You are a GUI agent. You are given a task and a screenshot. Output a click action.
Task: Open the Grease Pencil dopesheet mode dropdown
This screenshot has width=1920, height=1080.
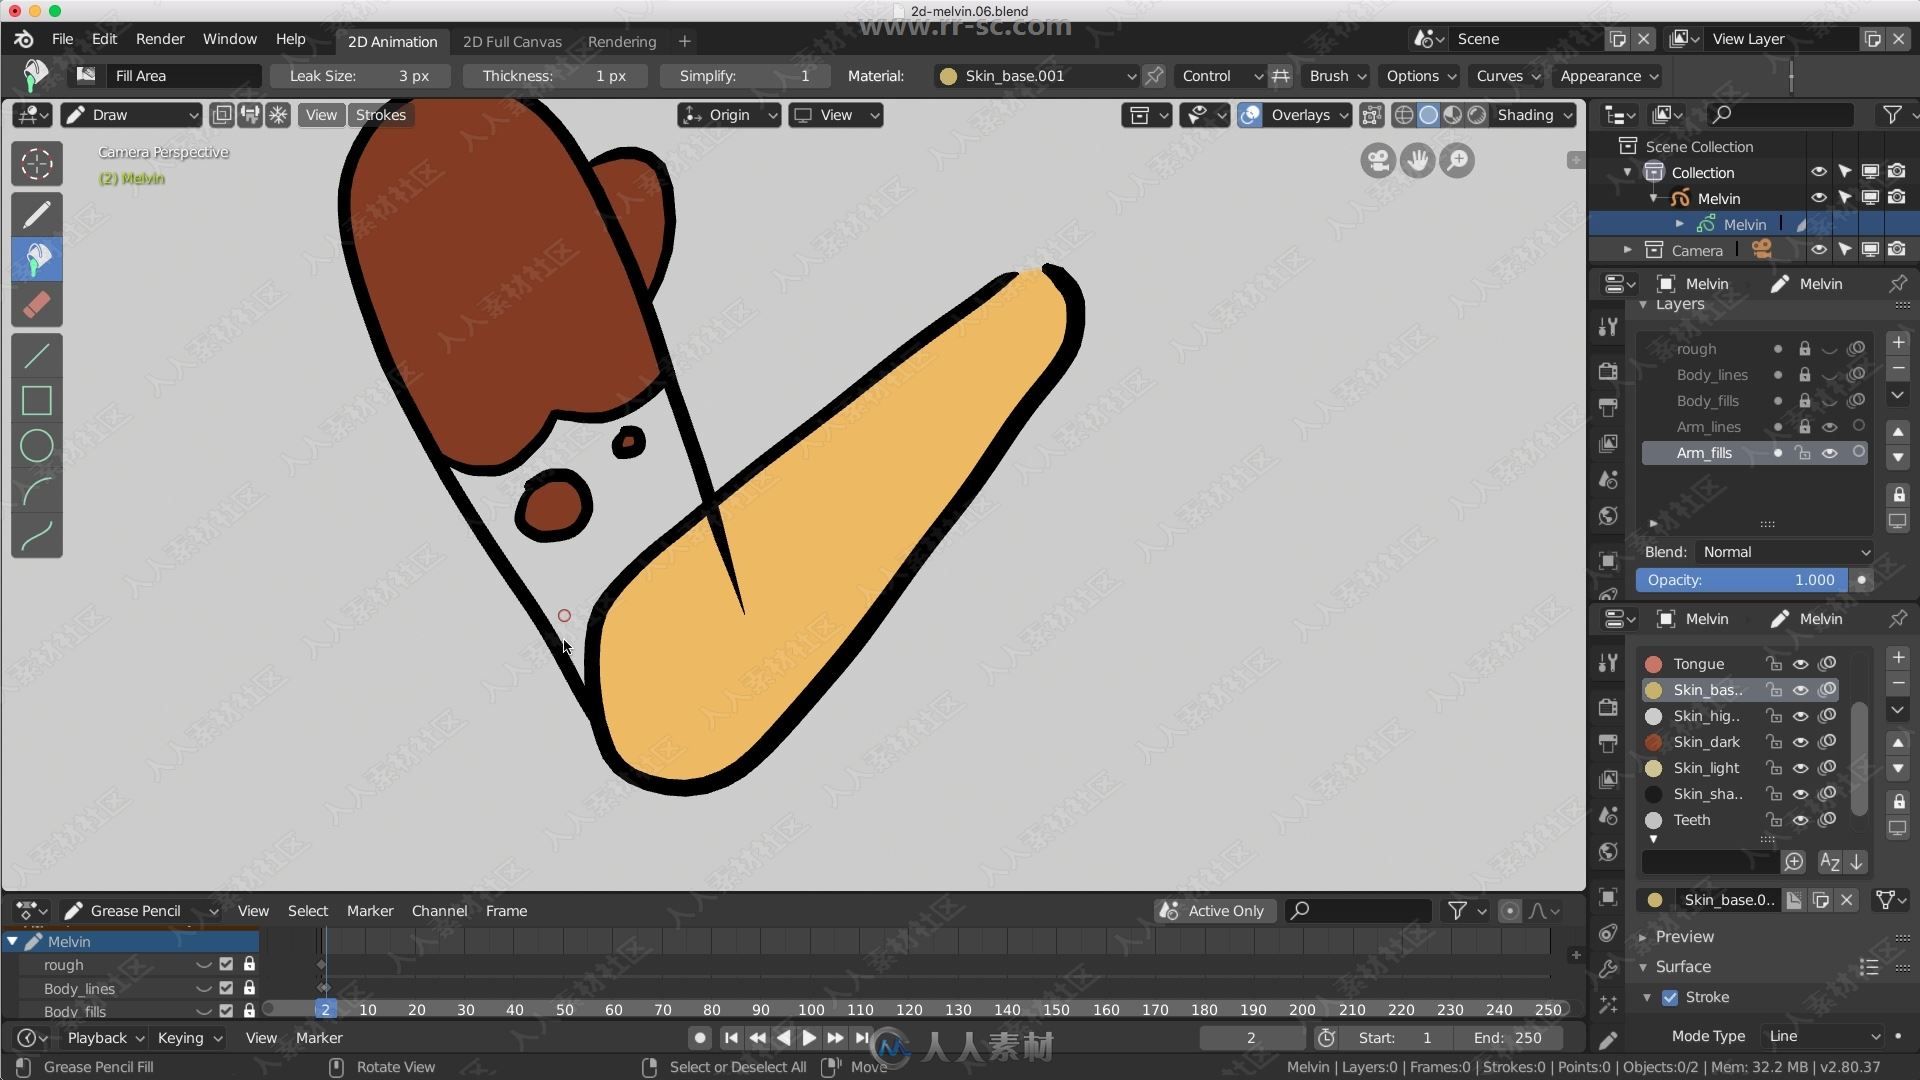[x=140, y=911]
